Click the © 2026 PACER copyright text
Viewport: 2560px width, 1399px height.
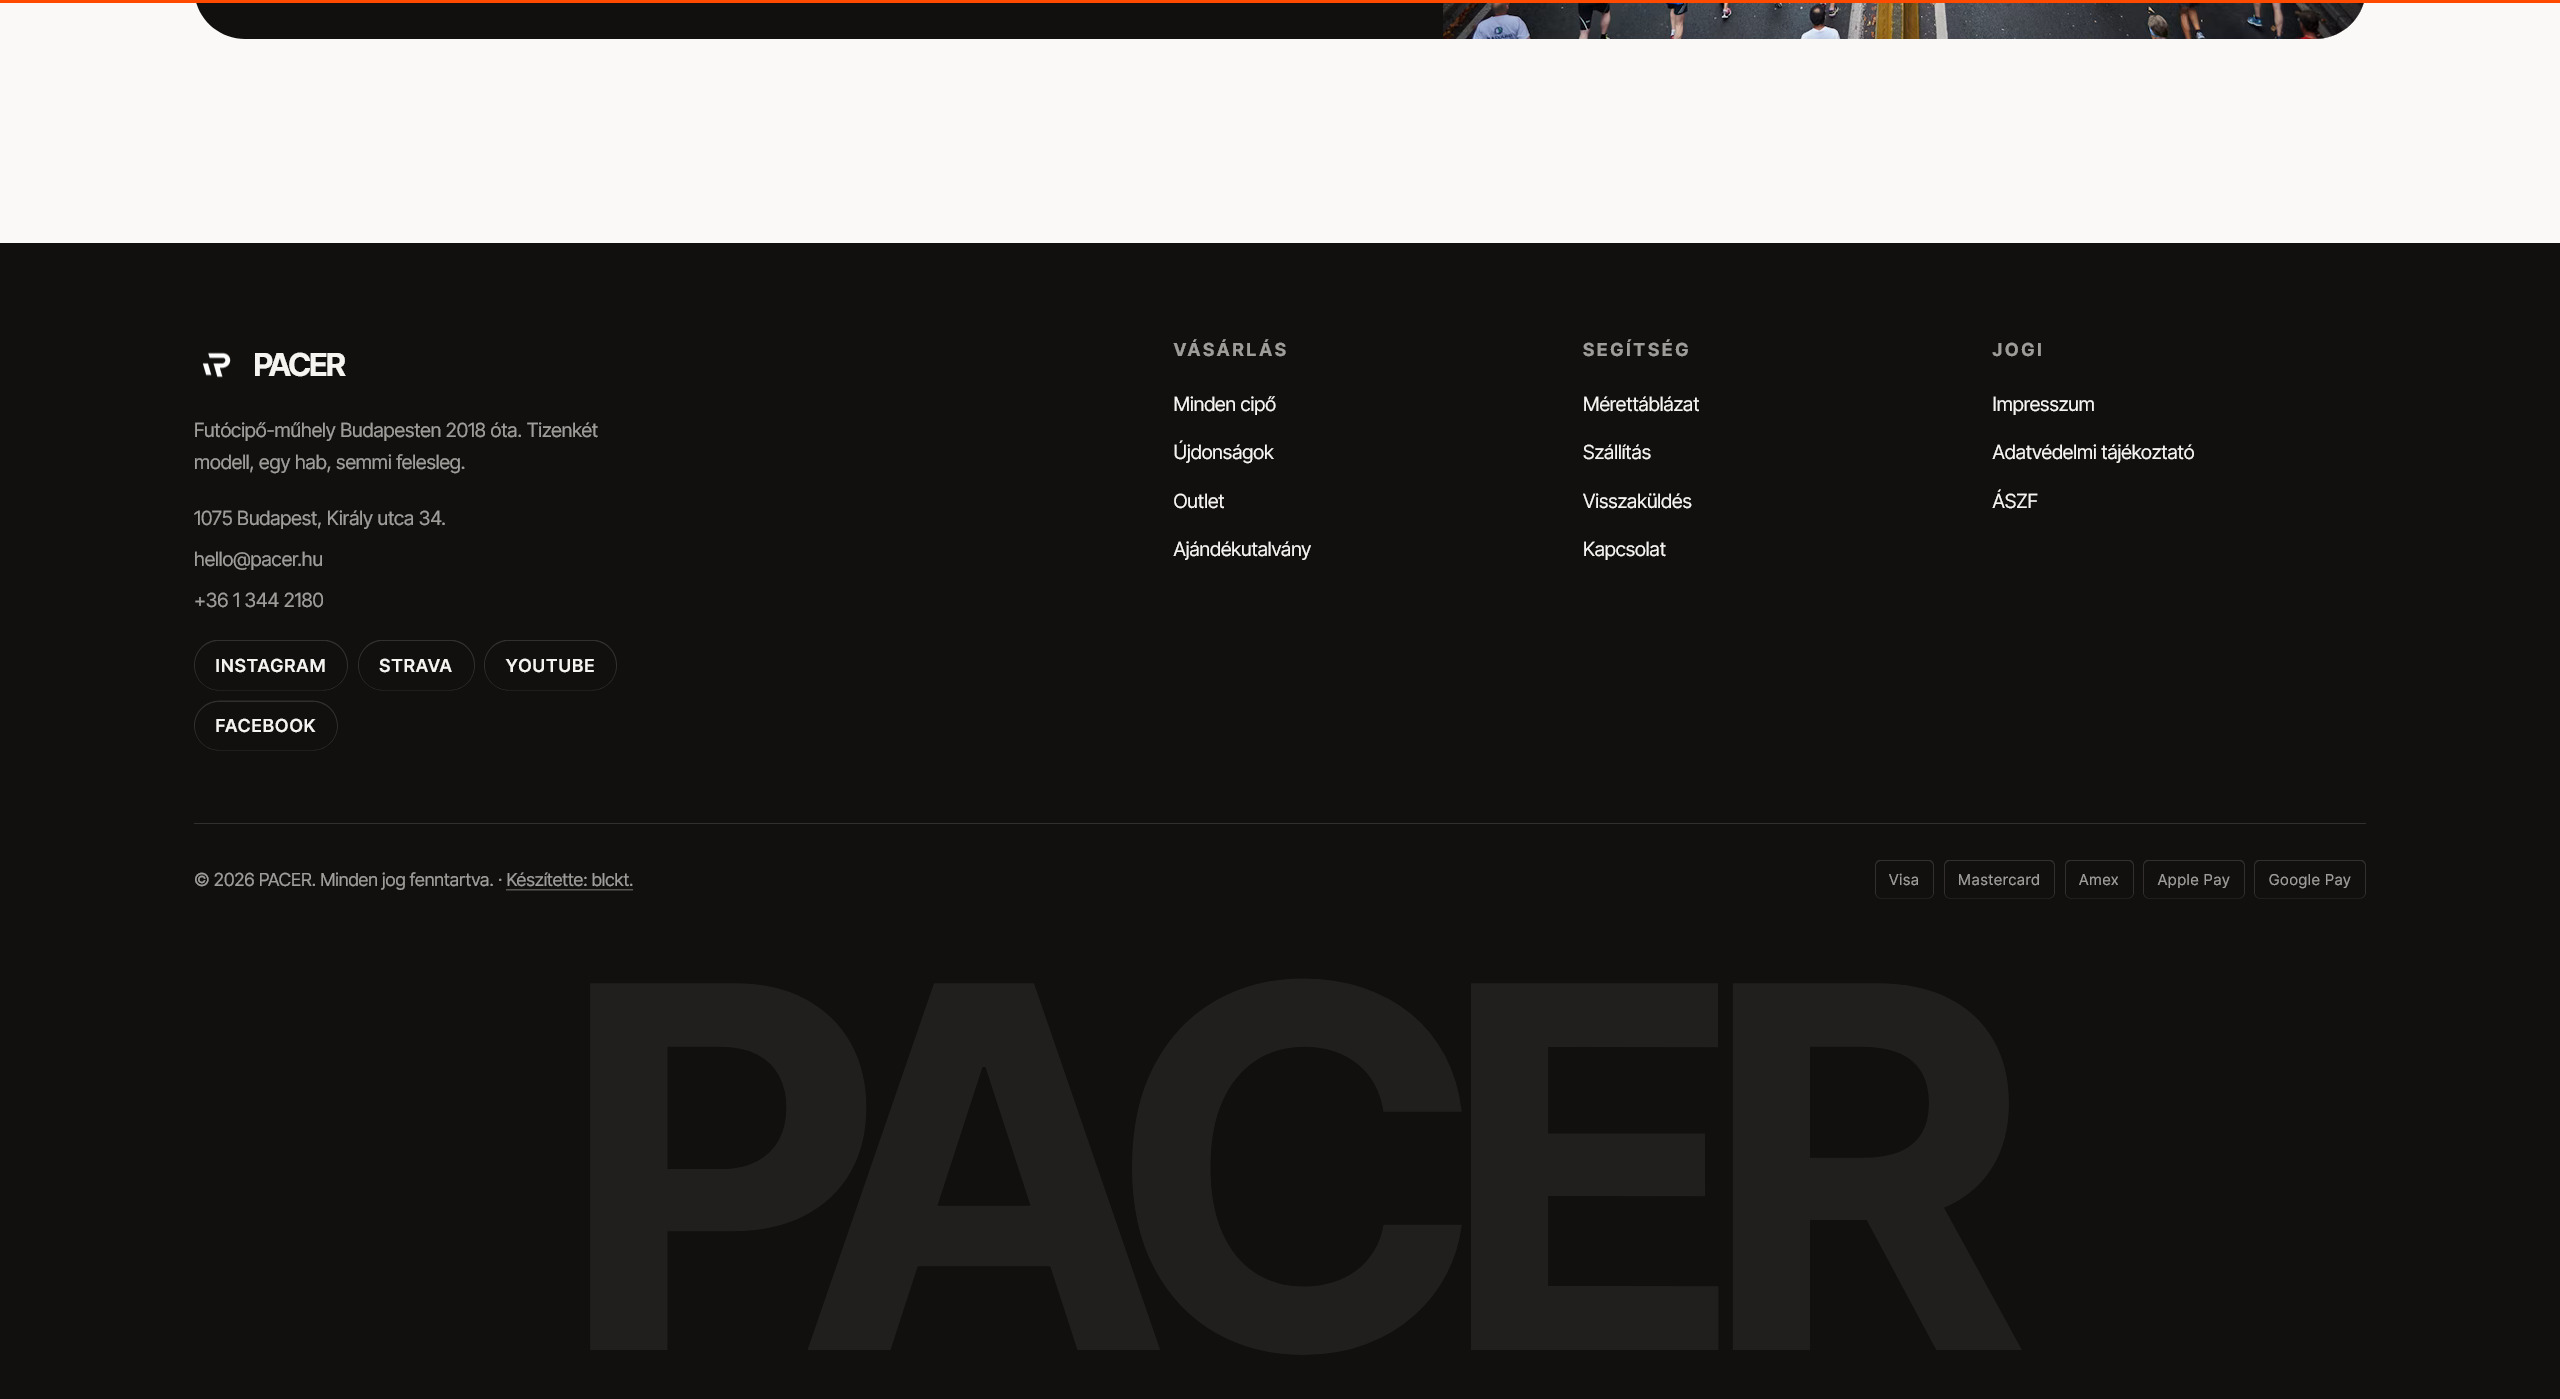[x=344, y=880]
